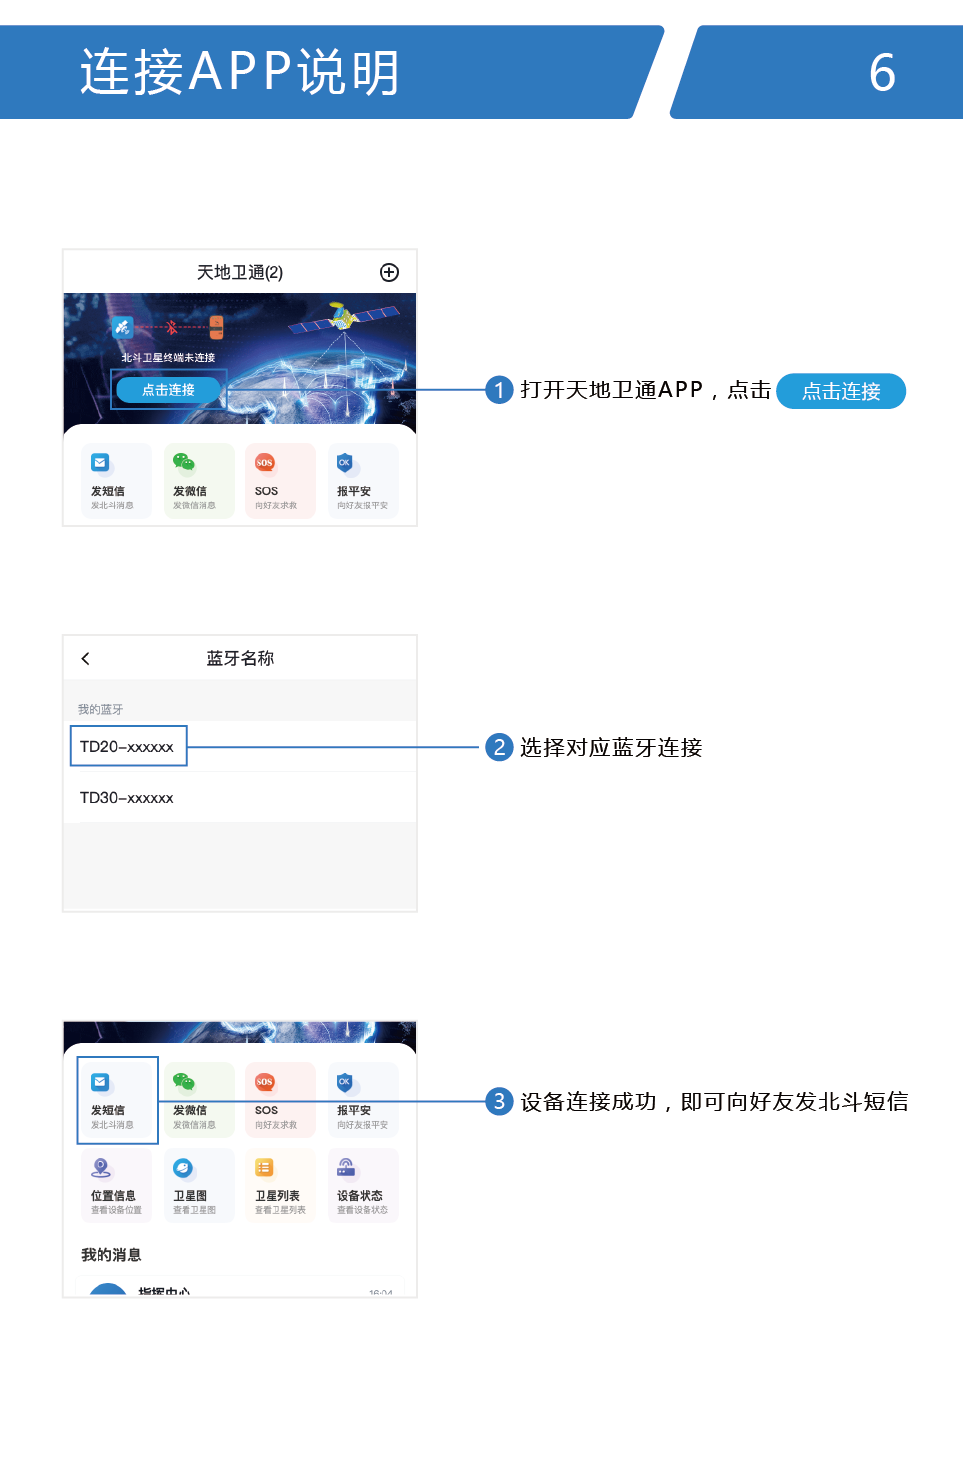Image resolution: width=963 pixels, height=1480 pixels.
Task: Go back from 蓝牙名称 screen
Action: click(x=85, y=658)
